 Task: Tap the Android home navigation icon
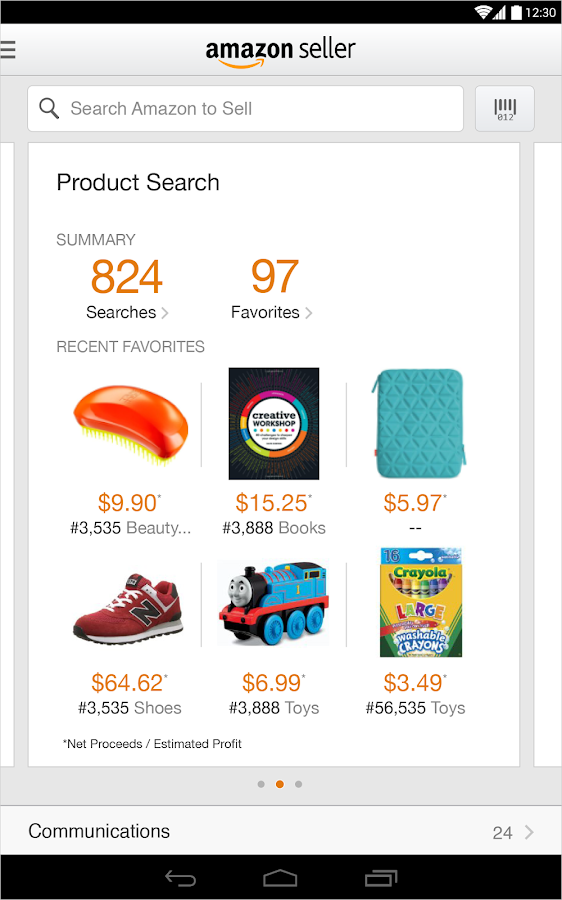coord(280,878)
